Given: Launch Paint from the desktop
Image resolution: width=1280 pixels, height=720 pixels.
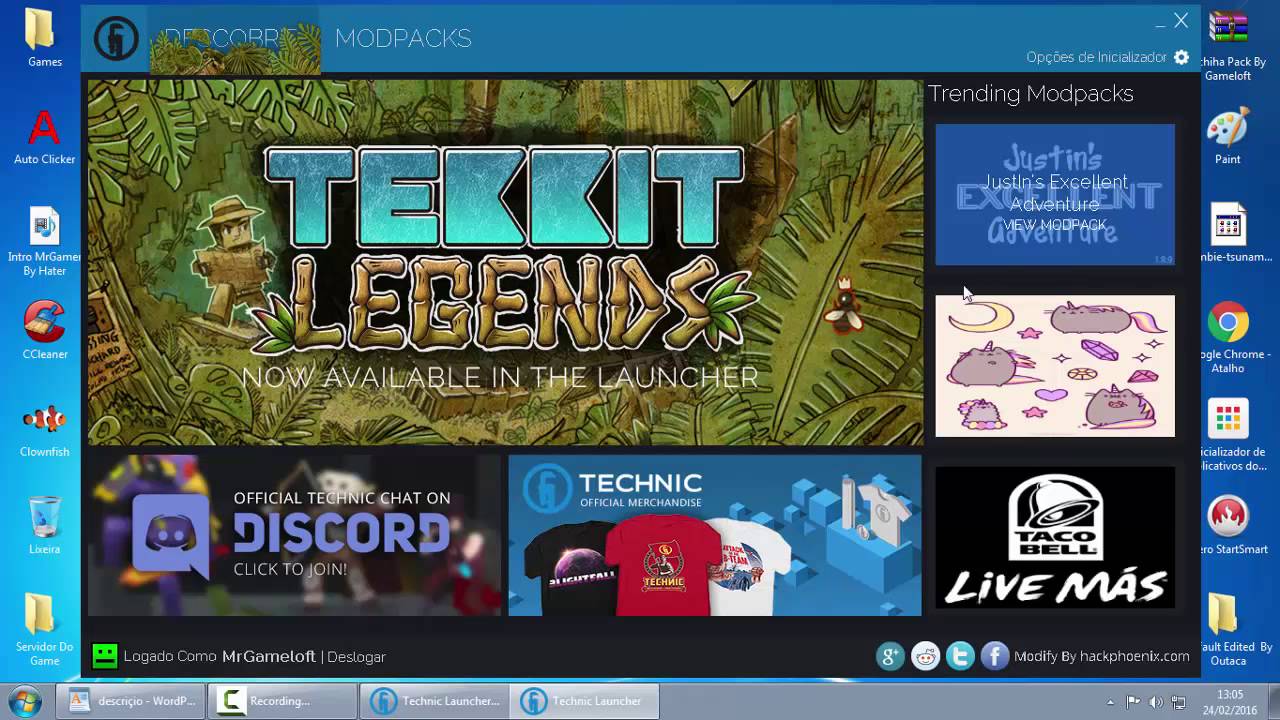Looking at the screenshot, I should coord(1228,137).
